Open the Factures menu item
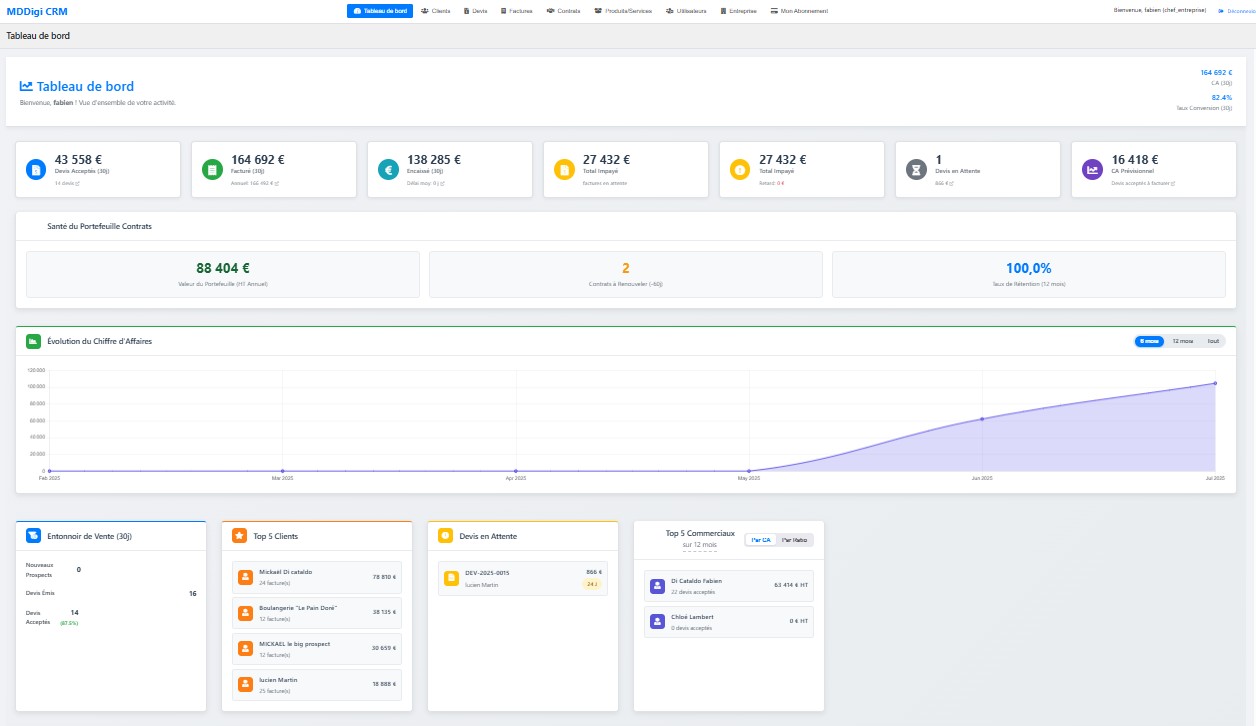The width and height of the screenshot is (1256, 726). [x=517, y=11]
